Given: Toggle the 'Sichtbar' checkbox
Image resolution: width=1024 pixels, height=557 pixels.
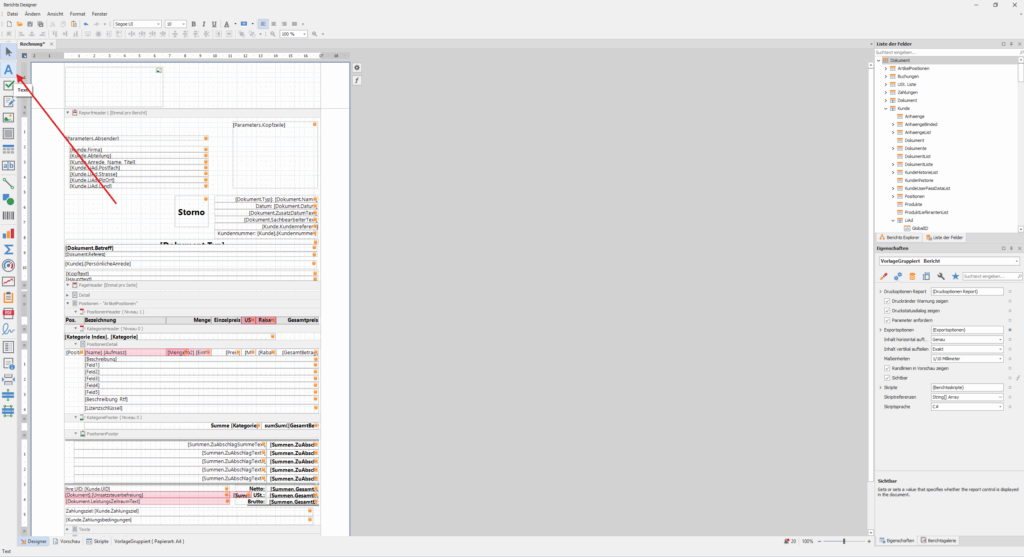Looking at the screenshot, I should click(x=887, y=377).
